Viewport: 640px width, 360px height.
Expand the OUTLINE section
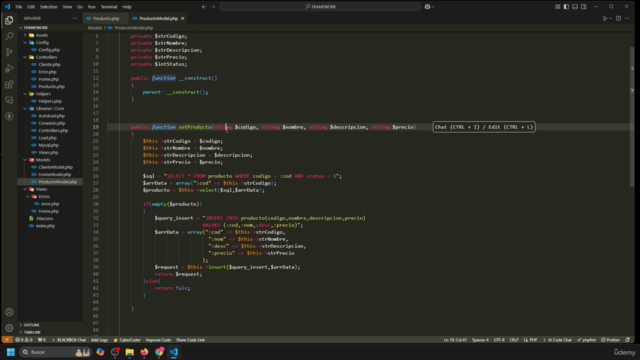(x=31, y=325)
